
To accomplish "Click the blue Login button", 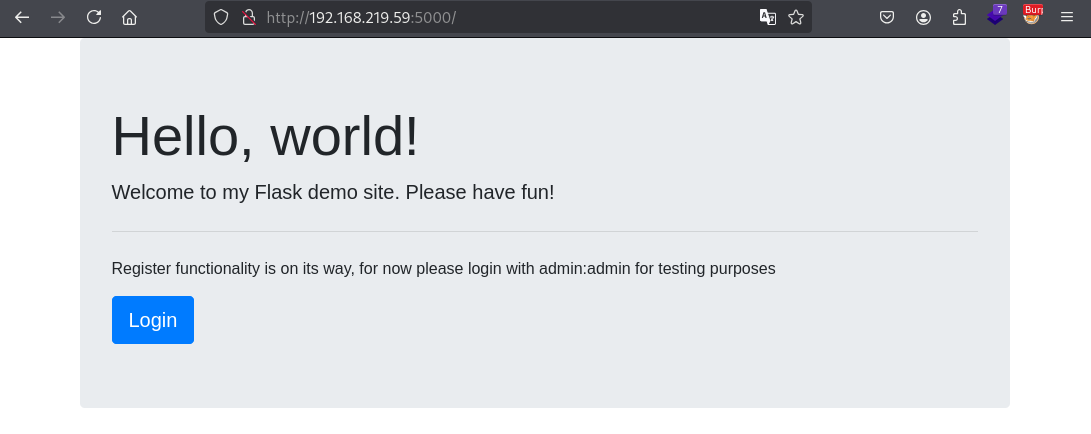I will [153, 320].
